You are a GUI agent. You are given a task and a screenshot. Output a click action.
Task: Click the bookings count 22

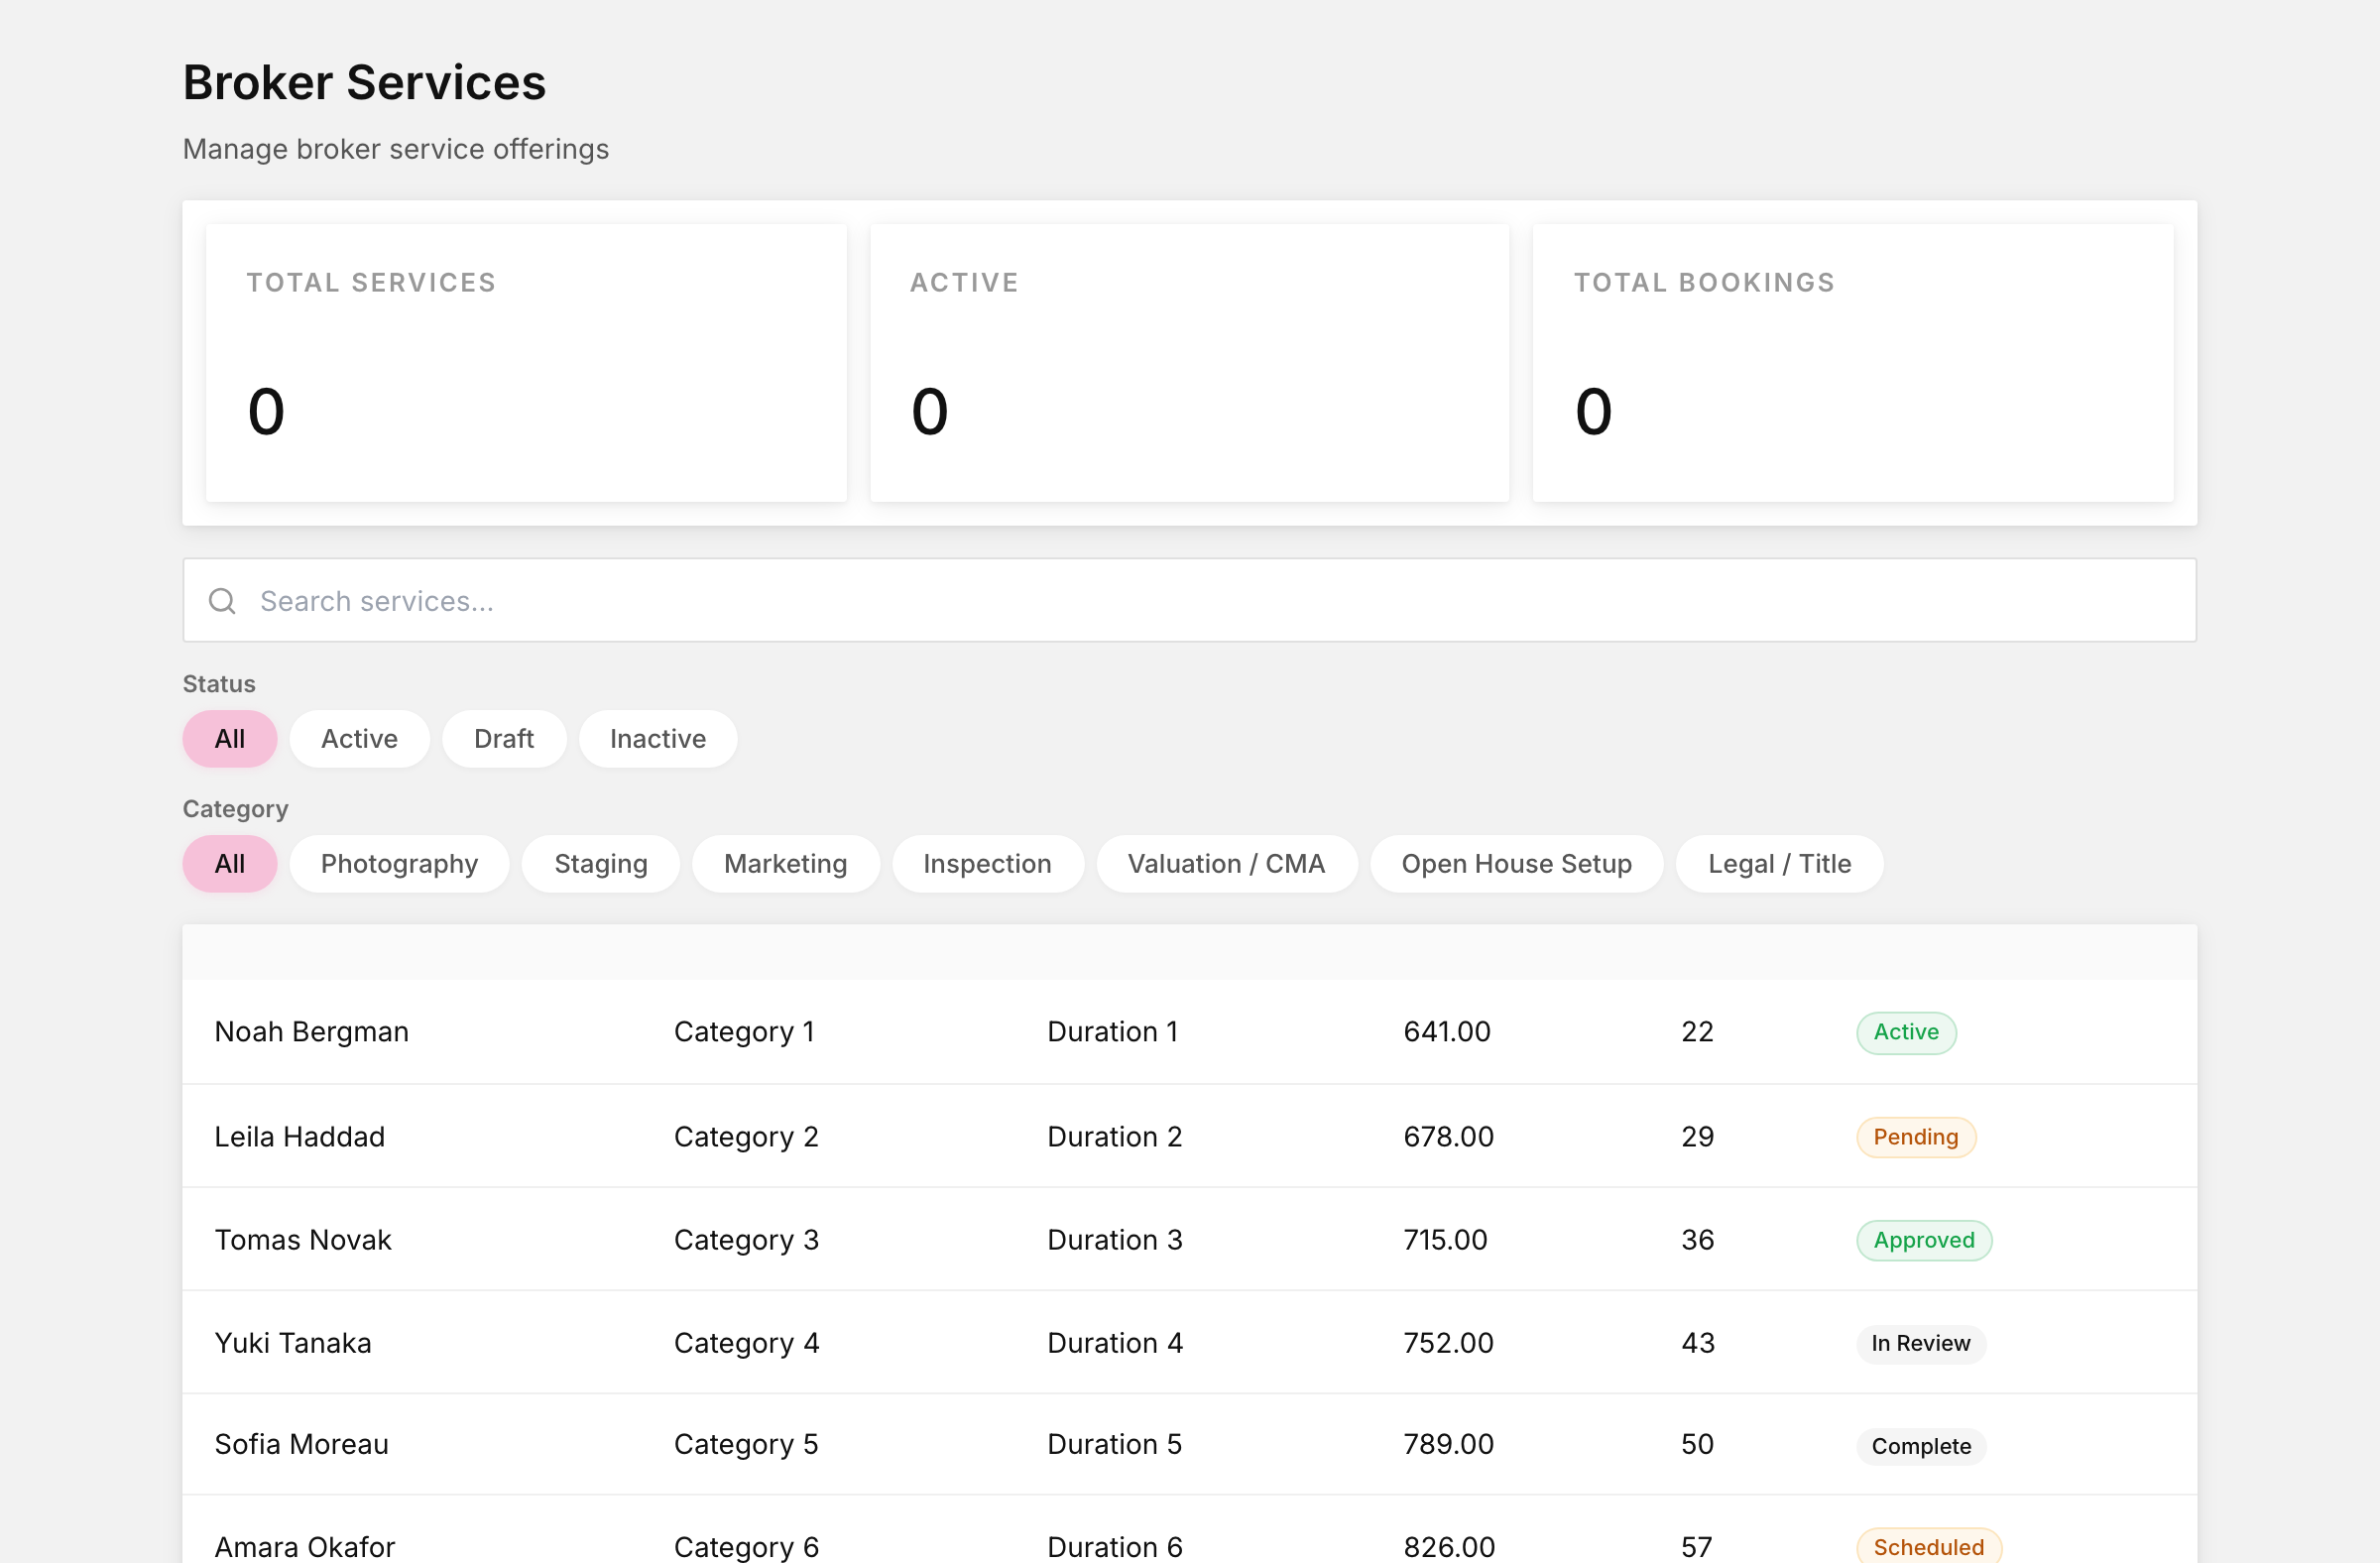click(1697, 1032)
